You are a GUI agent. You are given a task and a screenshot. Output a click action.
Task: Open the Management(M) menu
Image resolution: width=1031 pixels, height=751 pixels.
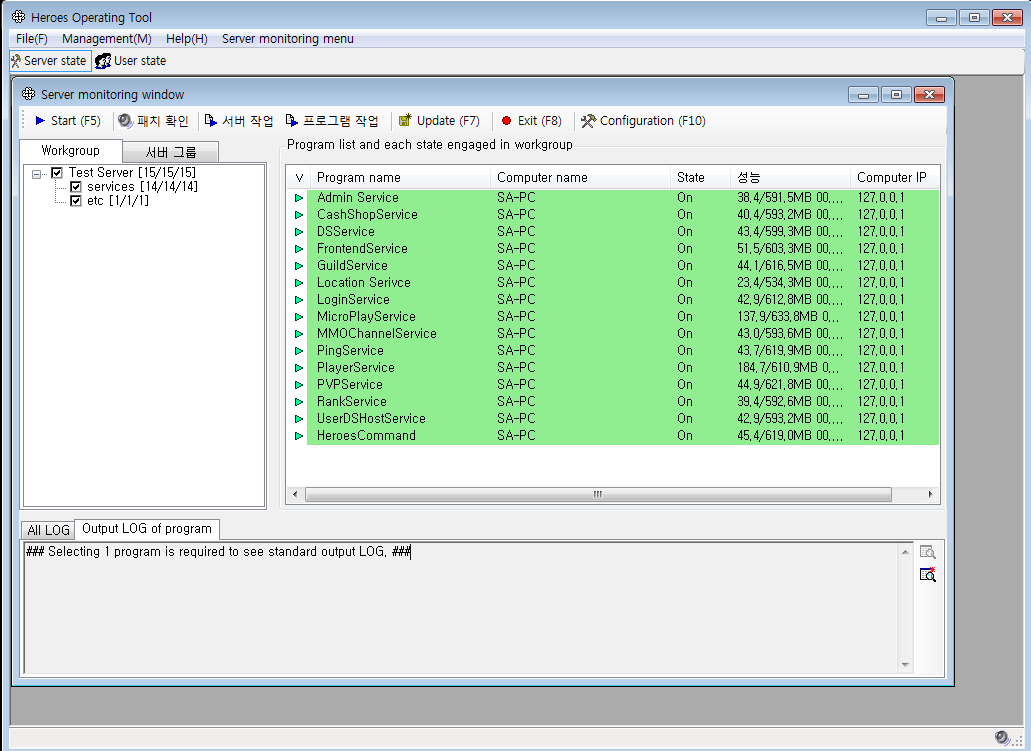(106, 39)
